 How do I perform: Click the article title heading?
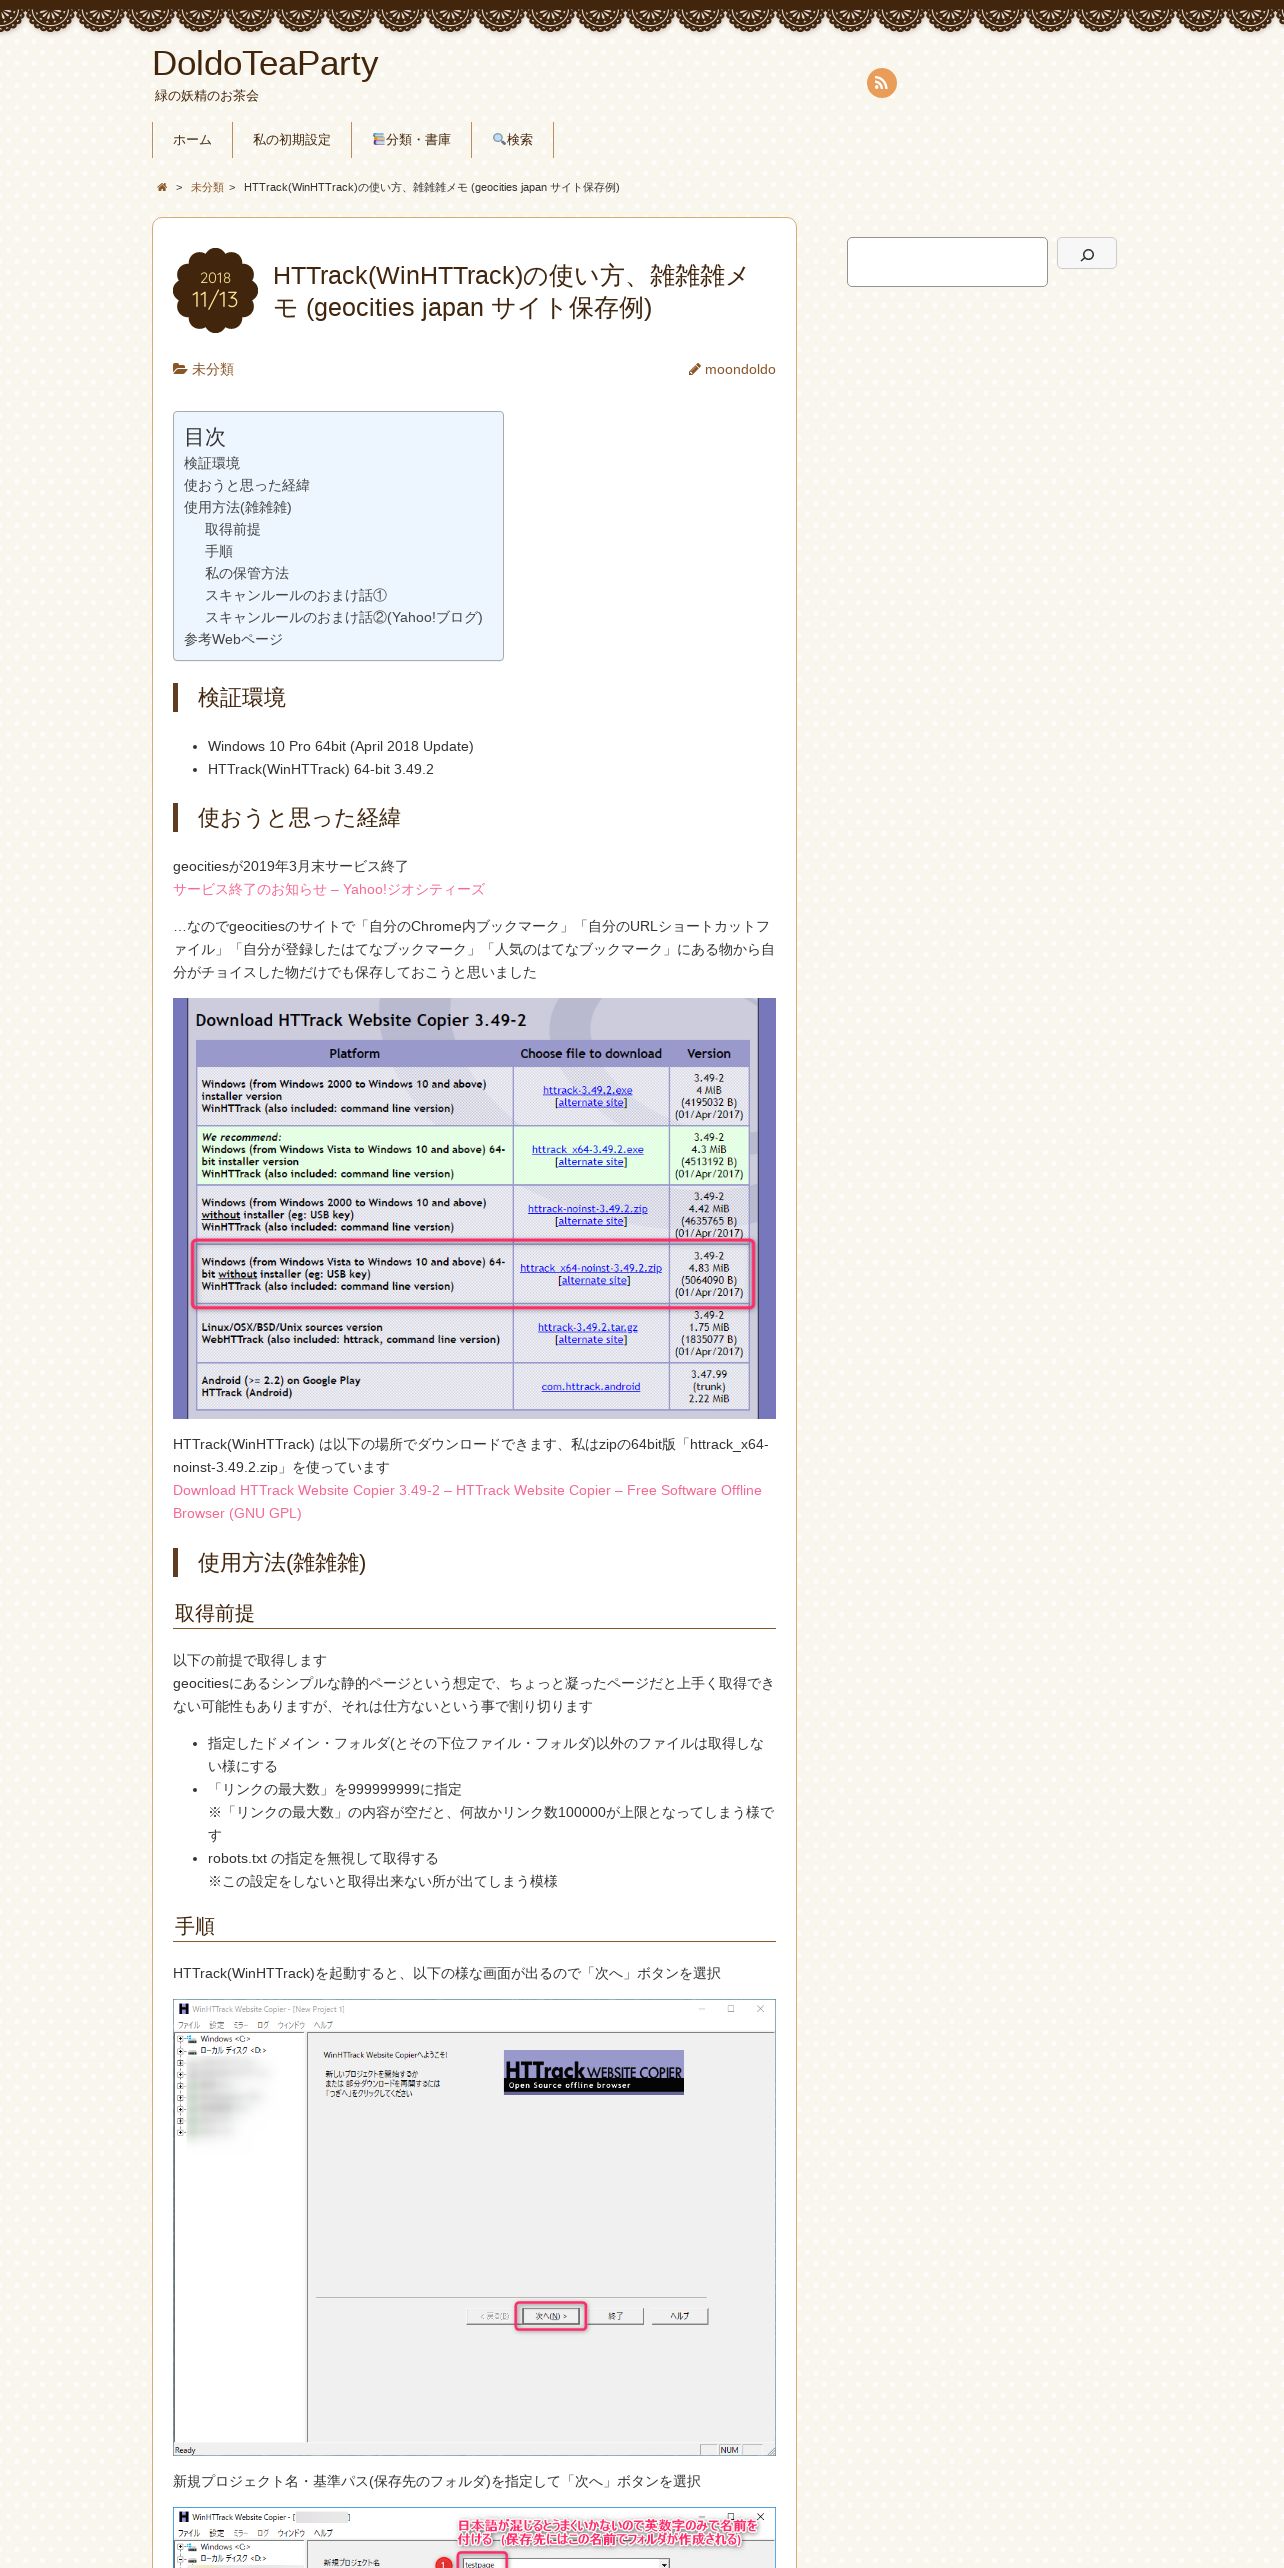tap(511, 291)
